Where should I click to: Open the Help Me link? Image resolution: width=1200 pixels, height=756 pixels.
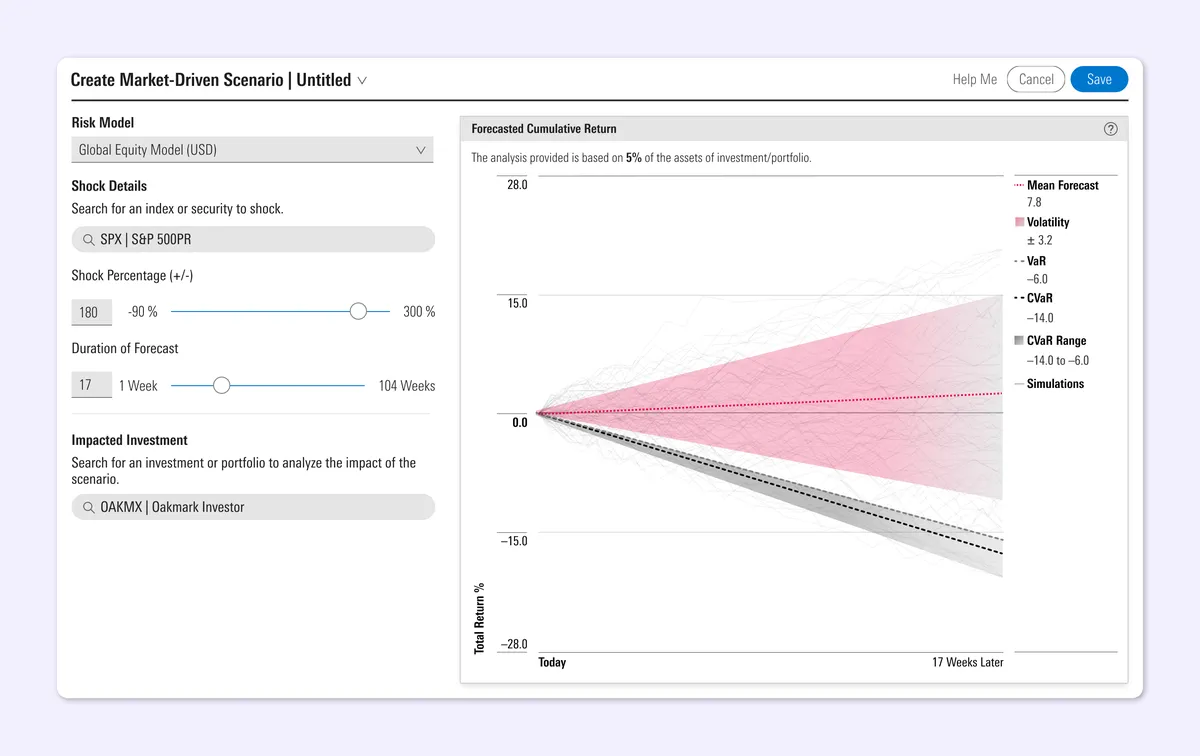tap(975, 80)
